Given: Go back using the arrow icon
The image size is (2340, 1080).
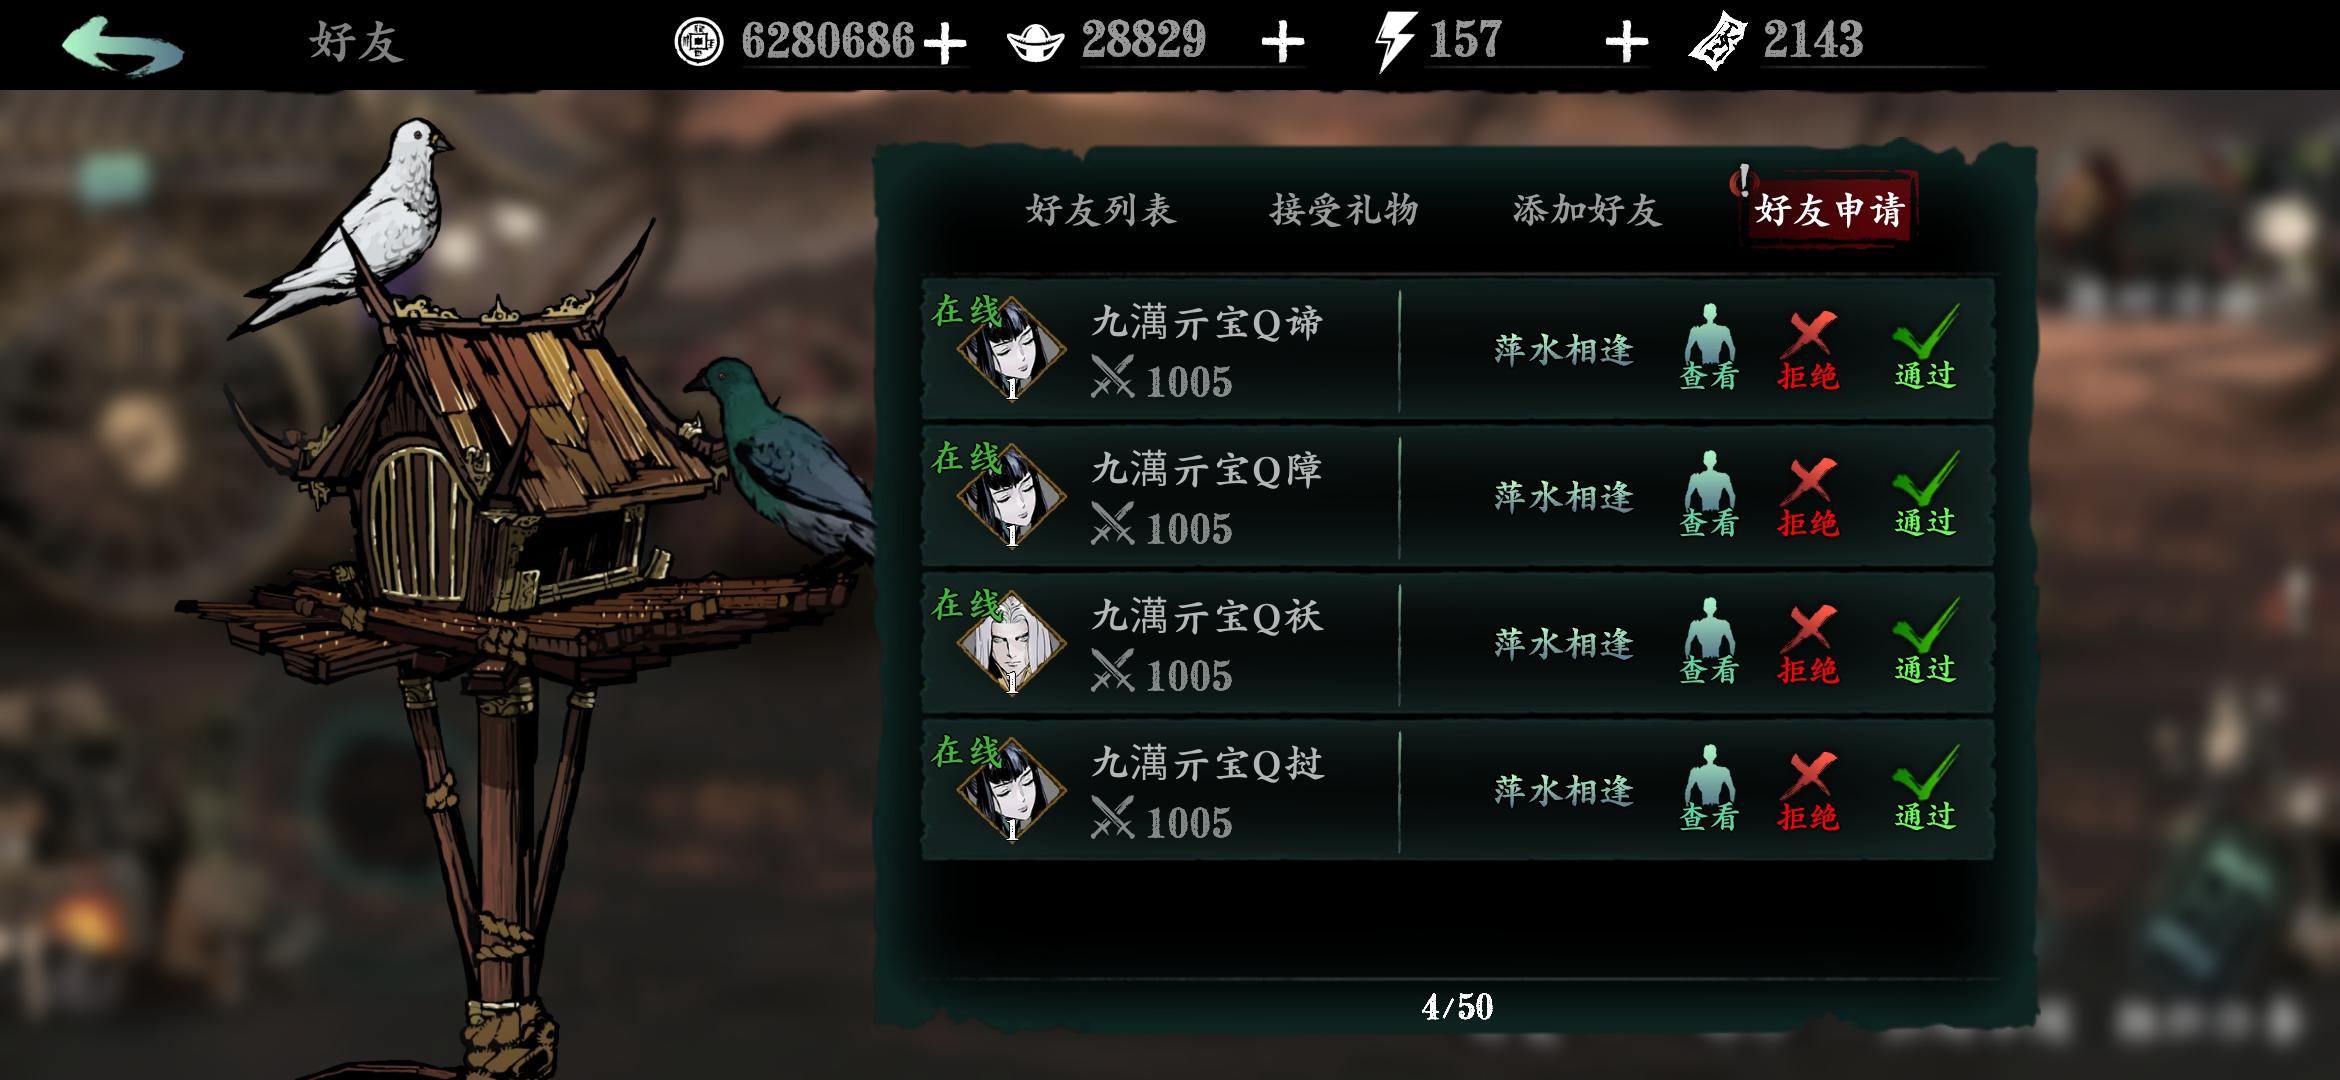Looking at the screenshot, I should pos(122,45).
